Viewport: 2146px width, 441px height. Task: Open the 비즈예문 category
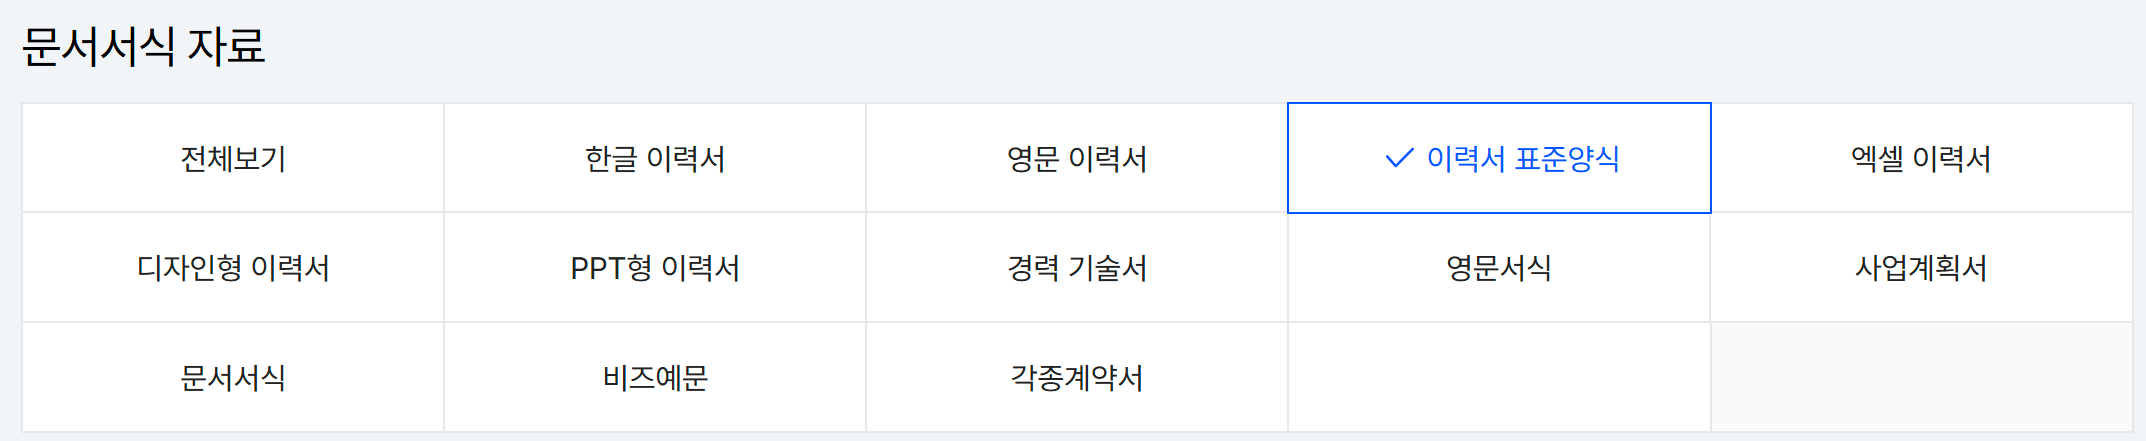tap(655, 378)
